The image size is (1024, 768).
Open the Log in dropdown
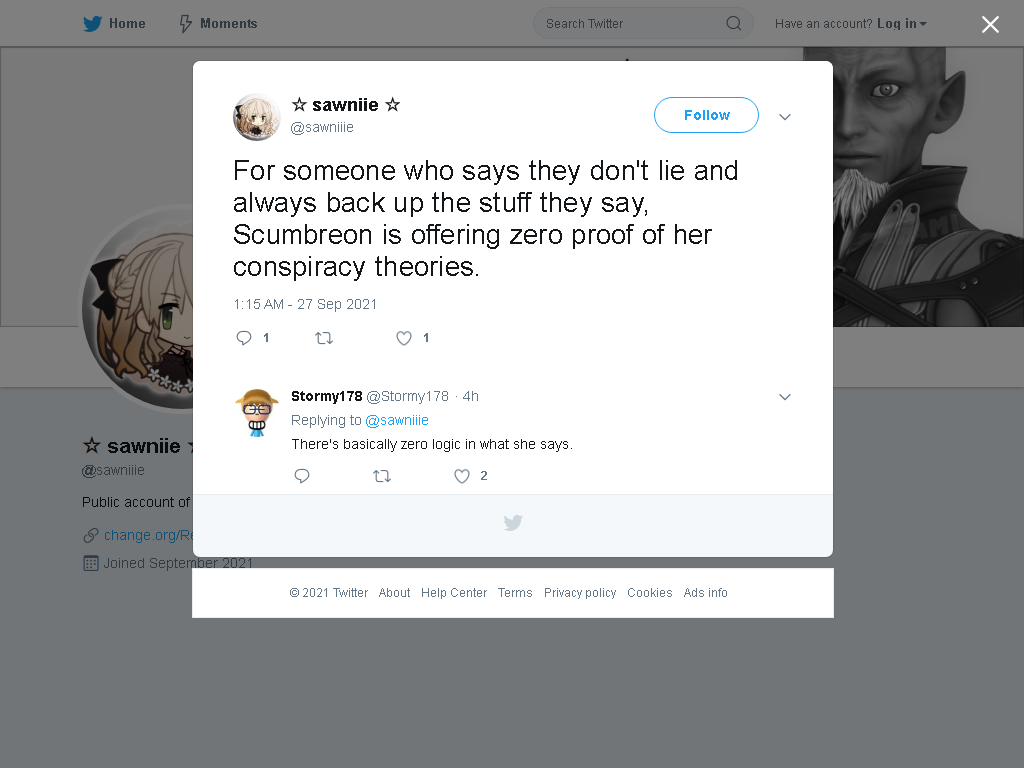coord(902,24)
